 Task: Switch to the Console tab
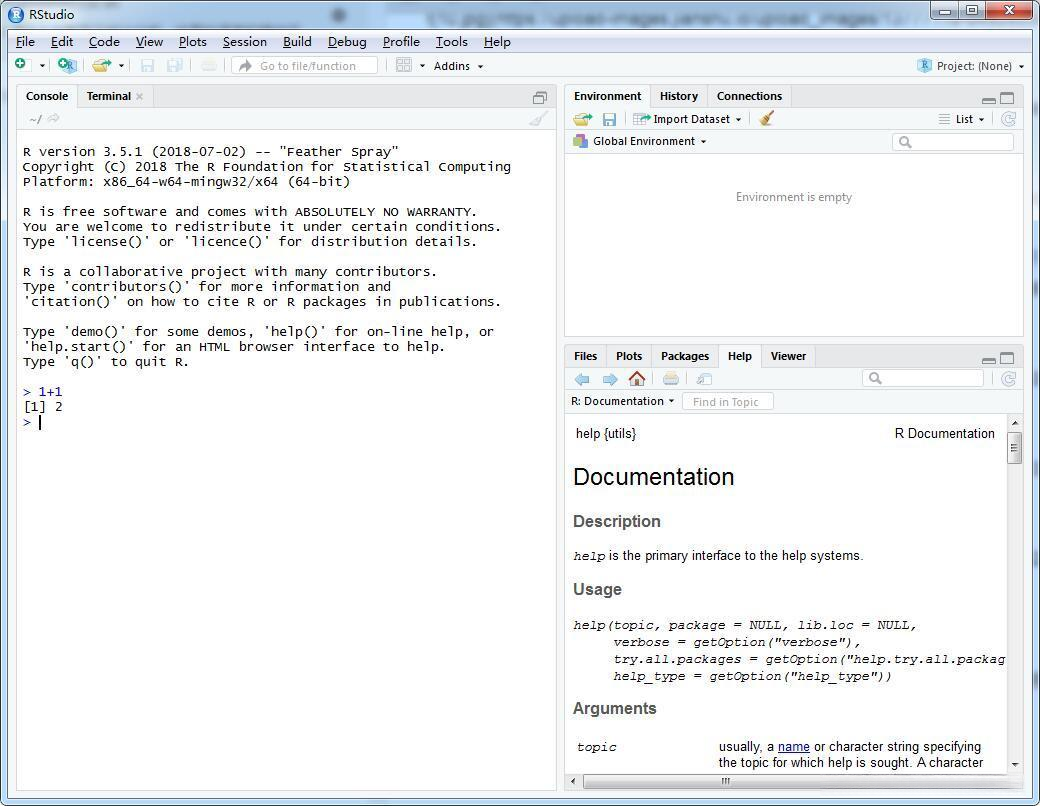[46, 96]
